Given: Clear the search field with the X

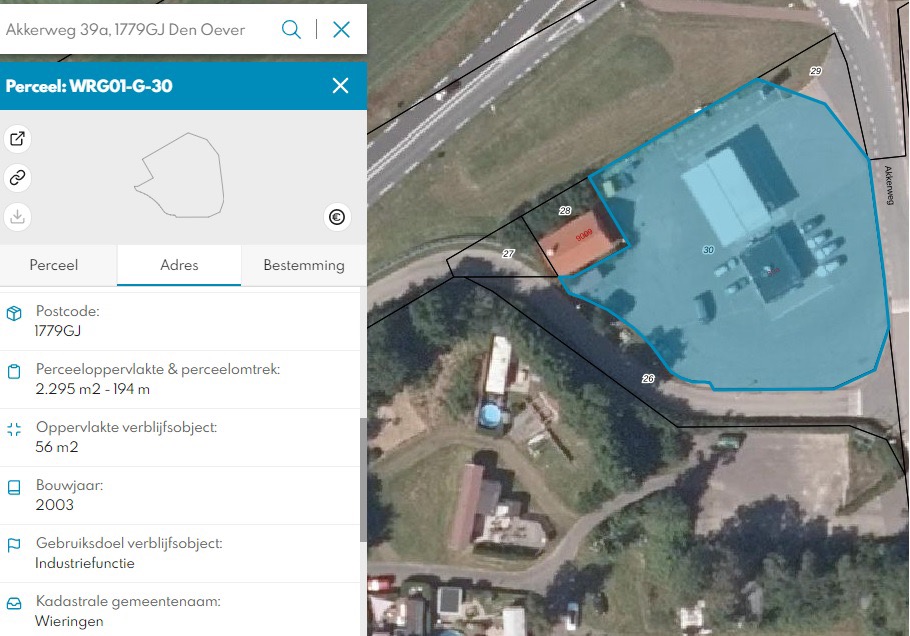Looking at the screenshot, I should pyautogui.click(x=341, y=29).
